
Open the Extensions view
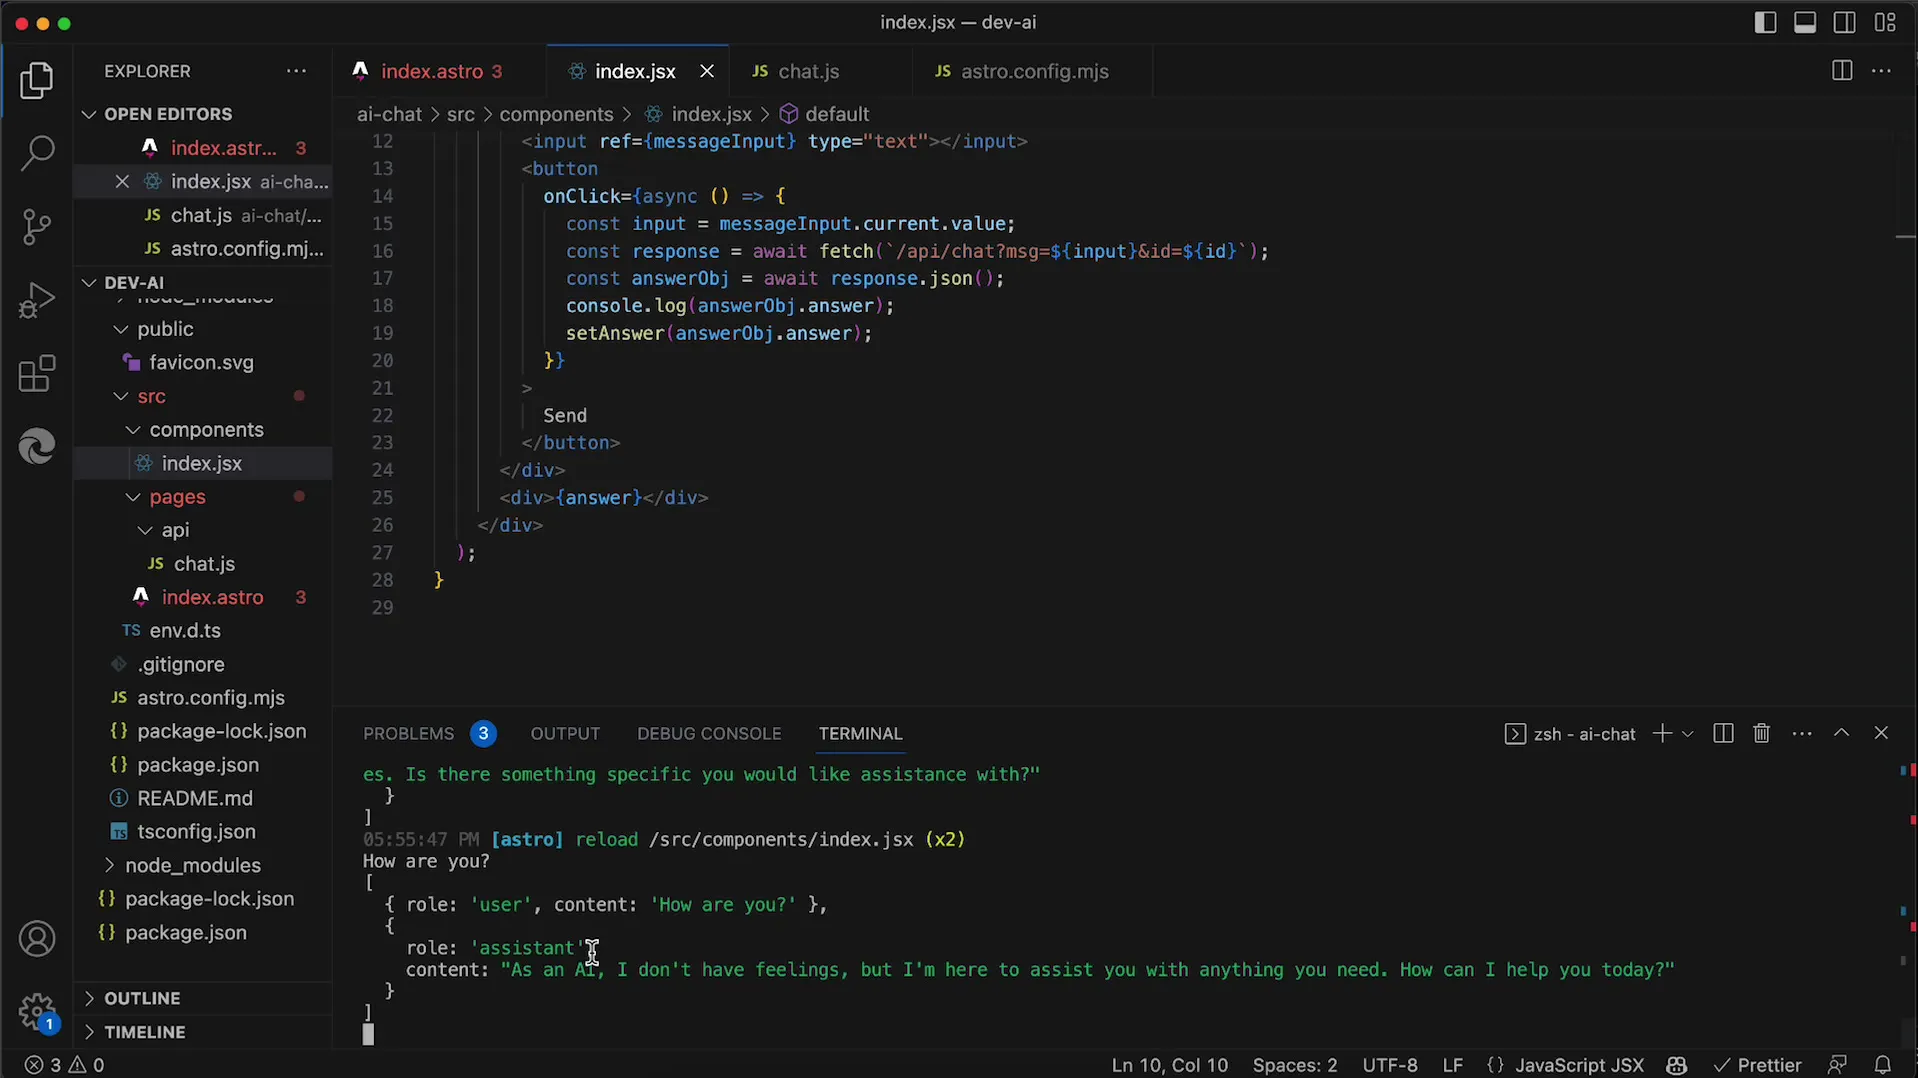pos(37,374)
